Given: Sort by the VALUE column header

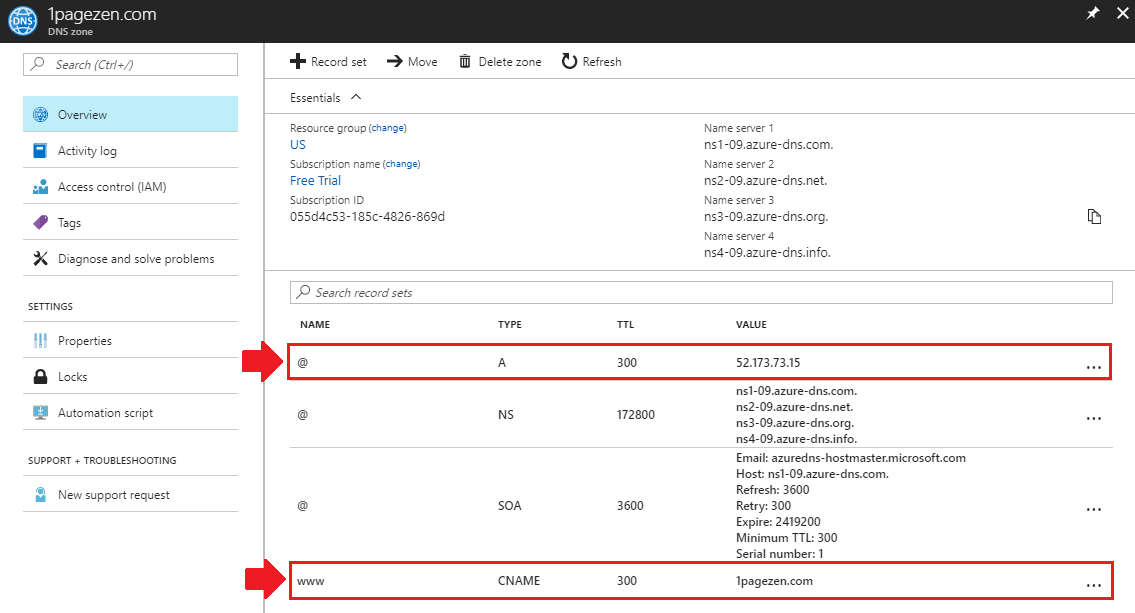Looking at the screenshot, I should [x=751, y=324].
